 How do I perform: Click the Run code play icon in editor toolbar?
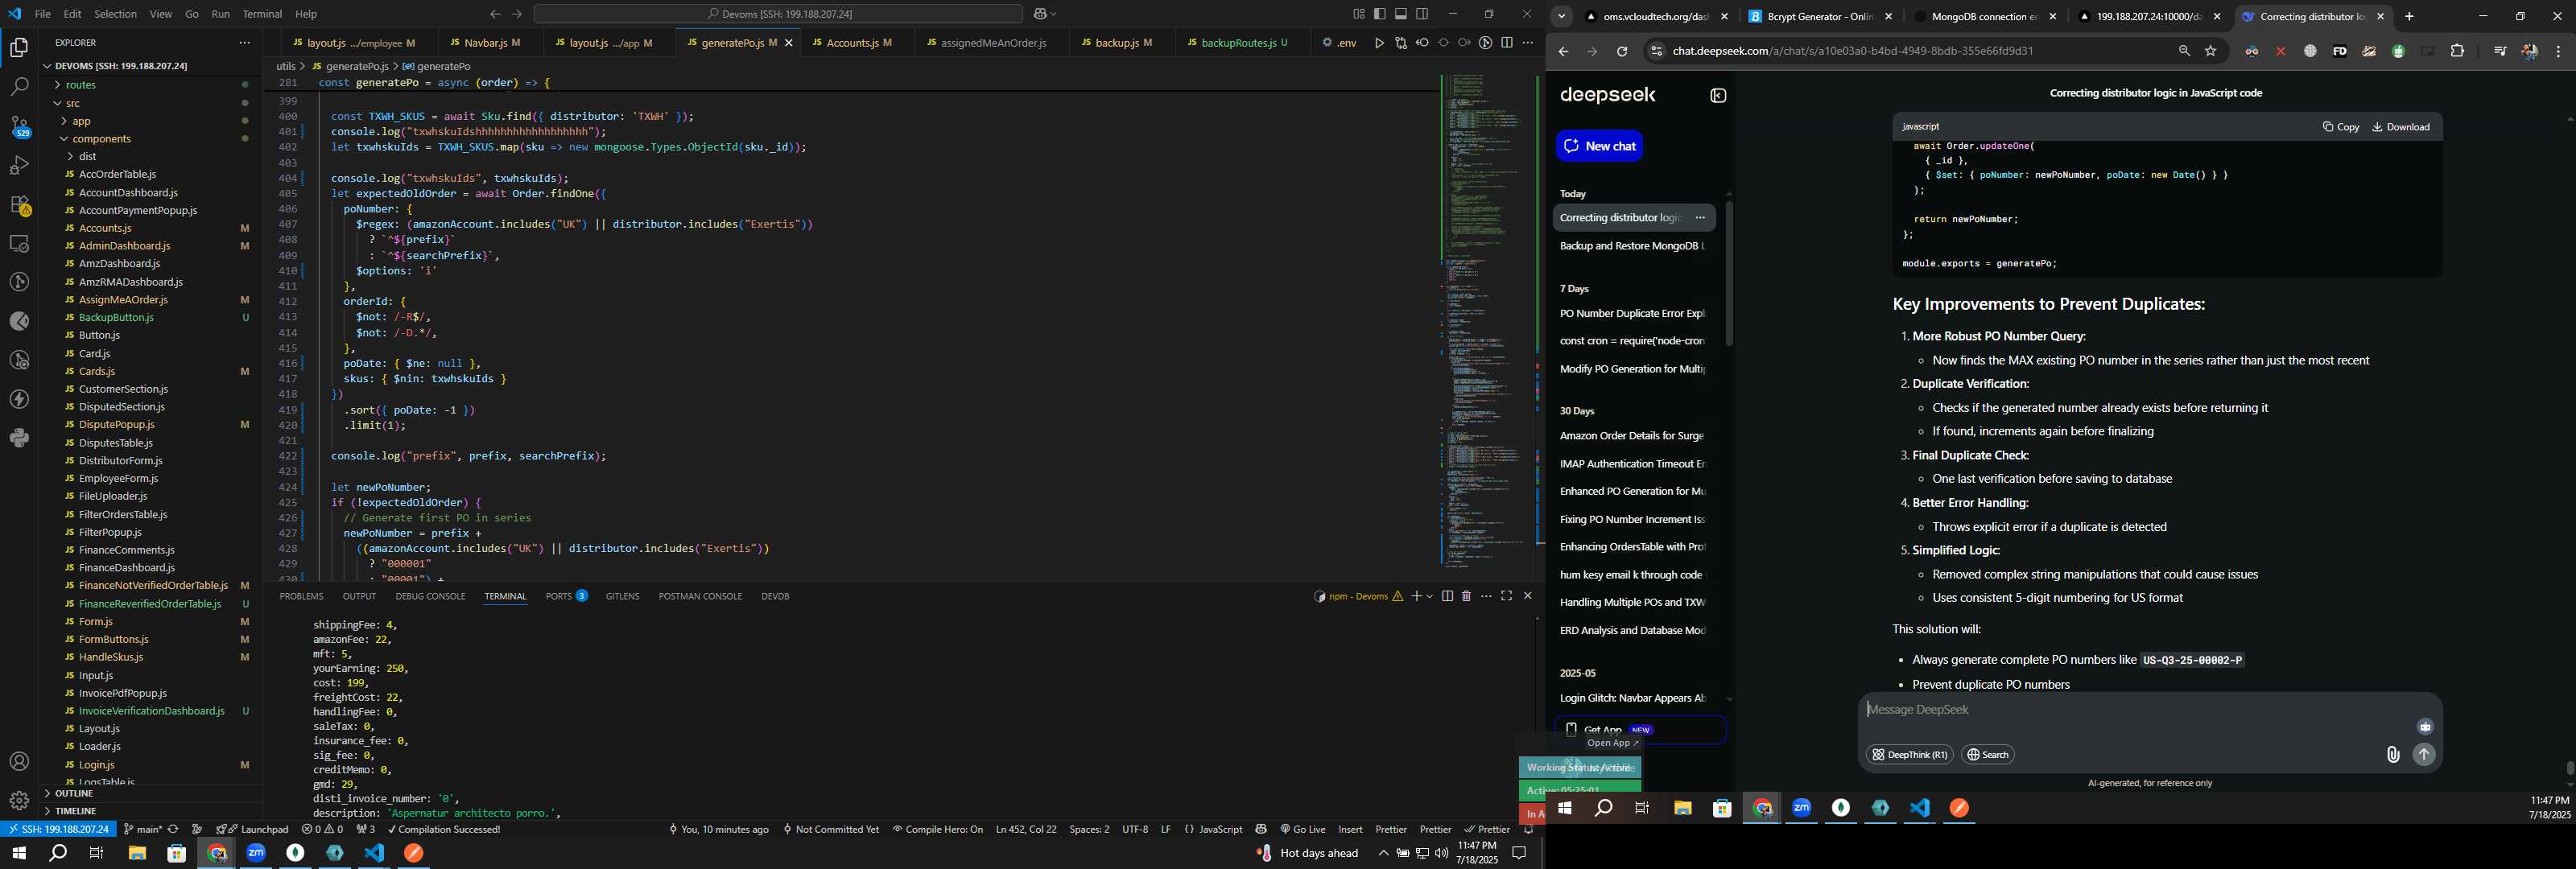(1379, 43)
